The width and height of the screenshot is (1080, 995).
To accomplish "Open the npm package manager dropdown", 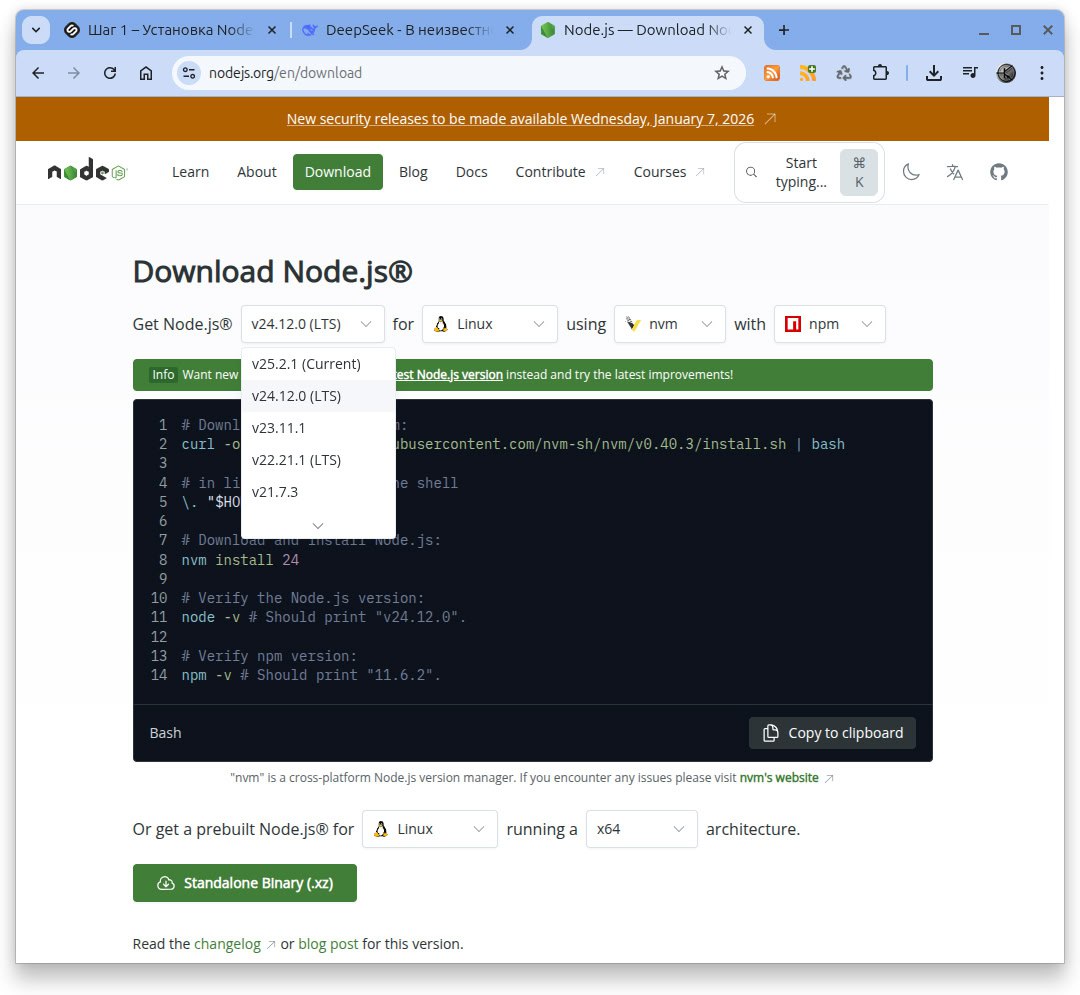I will click(829, 324).
